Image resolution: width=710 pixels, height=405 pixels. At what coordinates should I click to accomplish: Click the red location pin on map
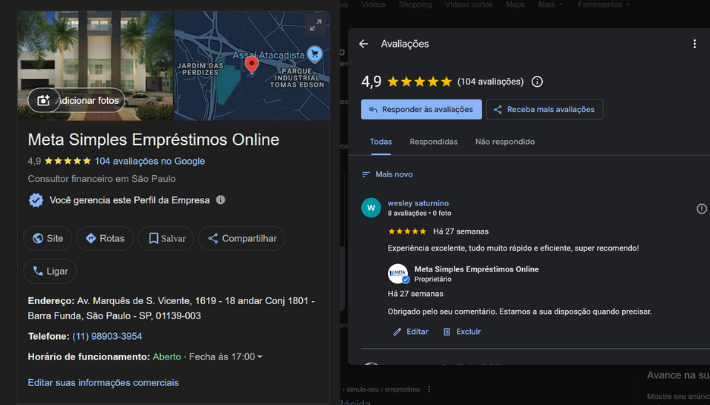click(252, 65)
